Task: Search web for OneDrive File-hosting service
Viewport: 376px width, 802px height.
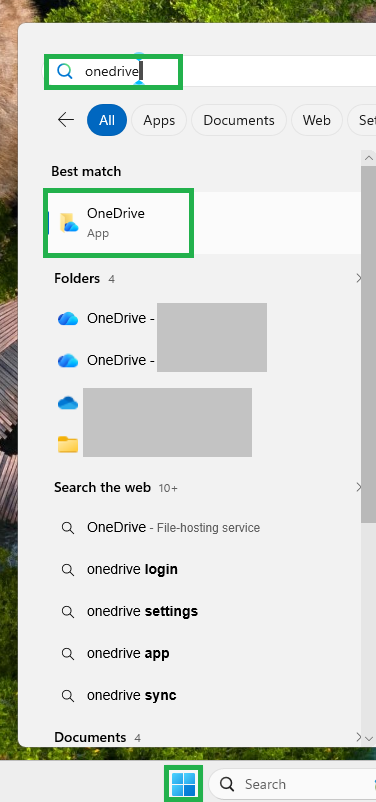Action: (205, 527)
